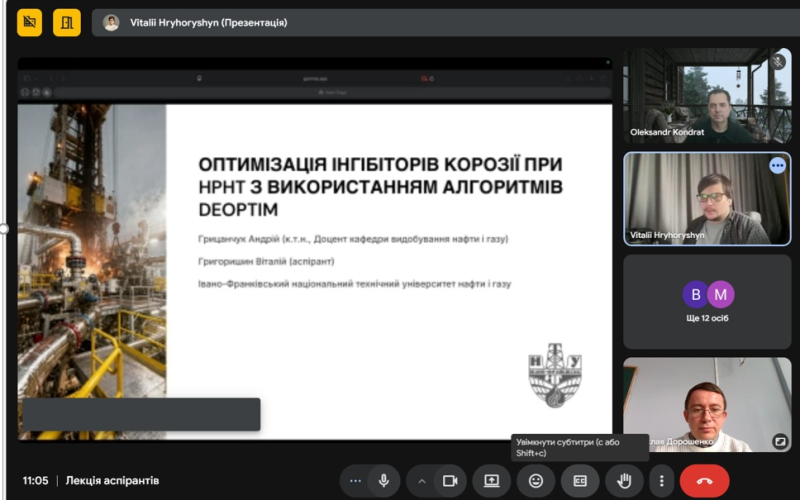This screenshot has width=800, height=500.
Task: Click 'Григоришин Віталій (аспірант)' text
Action: pos(266,261)
